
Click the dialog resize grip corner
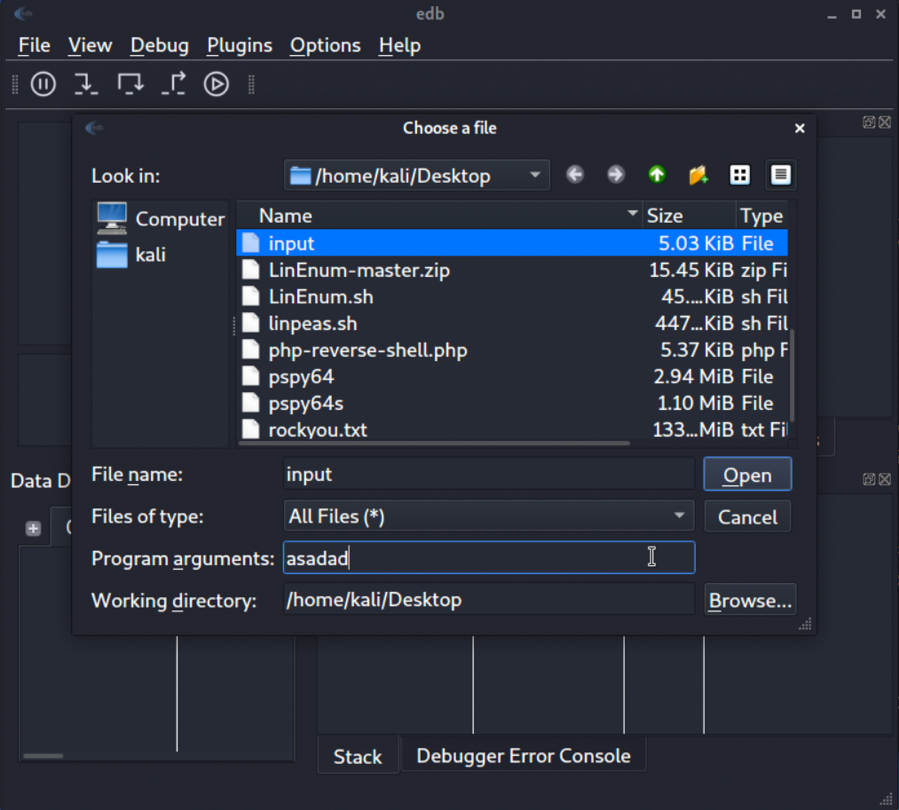tap(806, 624)
